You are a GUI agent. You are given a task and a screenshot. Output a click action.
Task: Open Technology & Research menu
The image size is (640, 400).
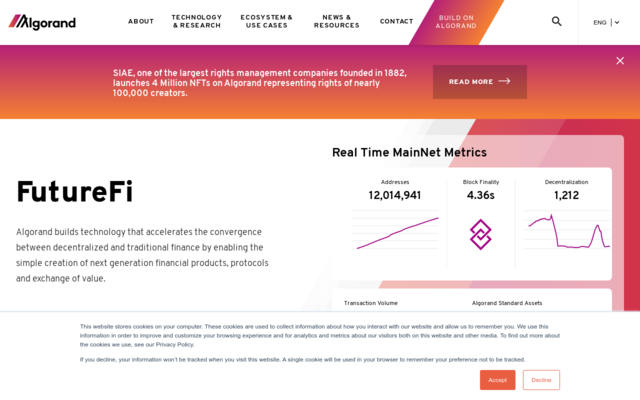point(197,21)
